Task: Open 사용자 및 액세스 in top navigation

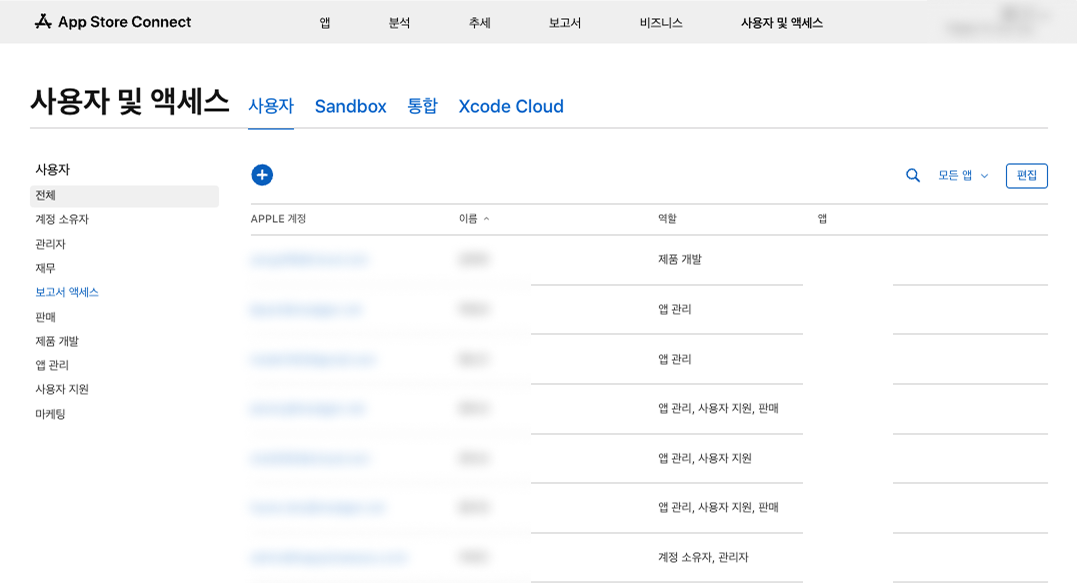Action: [782, 23]
